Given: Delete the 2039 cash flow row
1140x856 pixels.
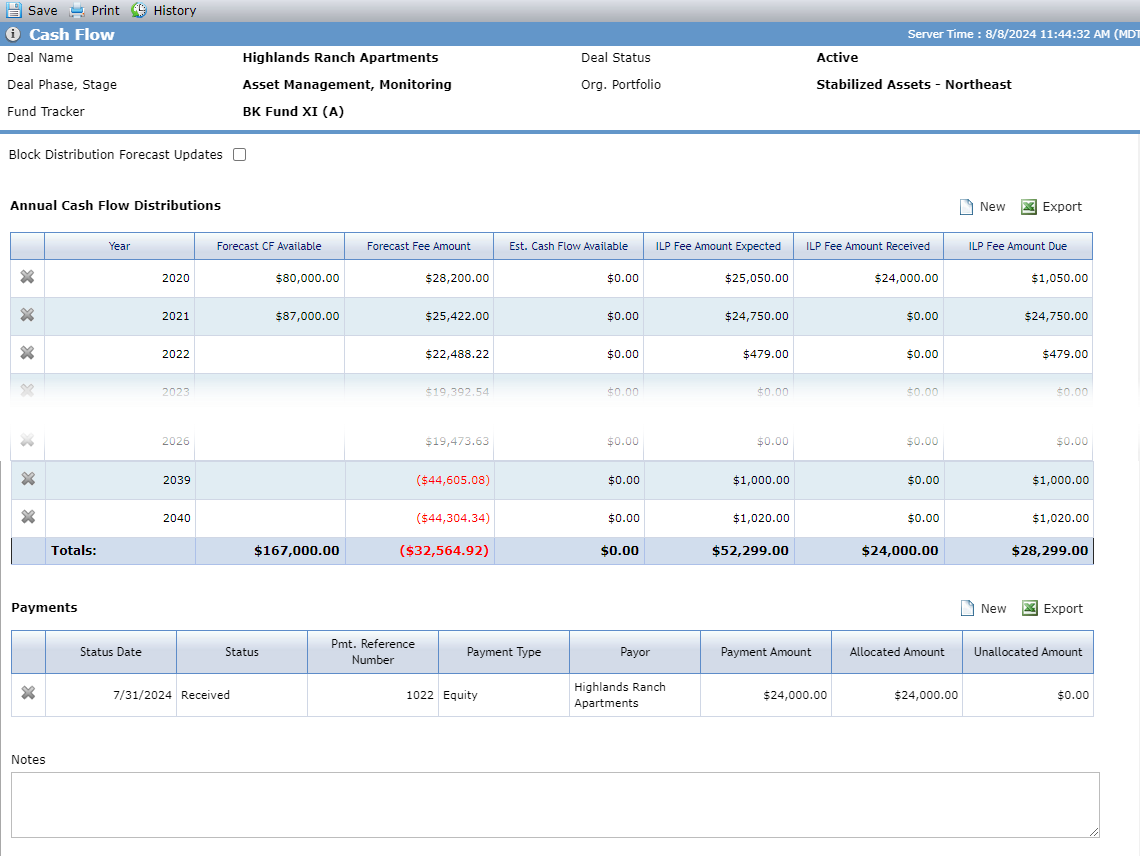Looking at the screenshot, I should [28, 479].
